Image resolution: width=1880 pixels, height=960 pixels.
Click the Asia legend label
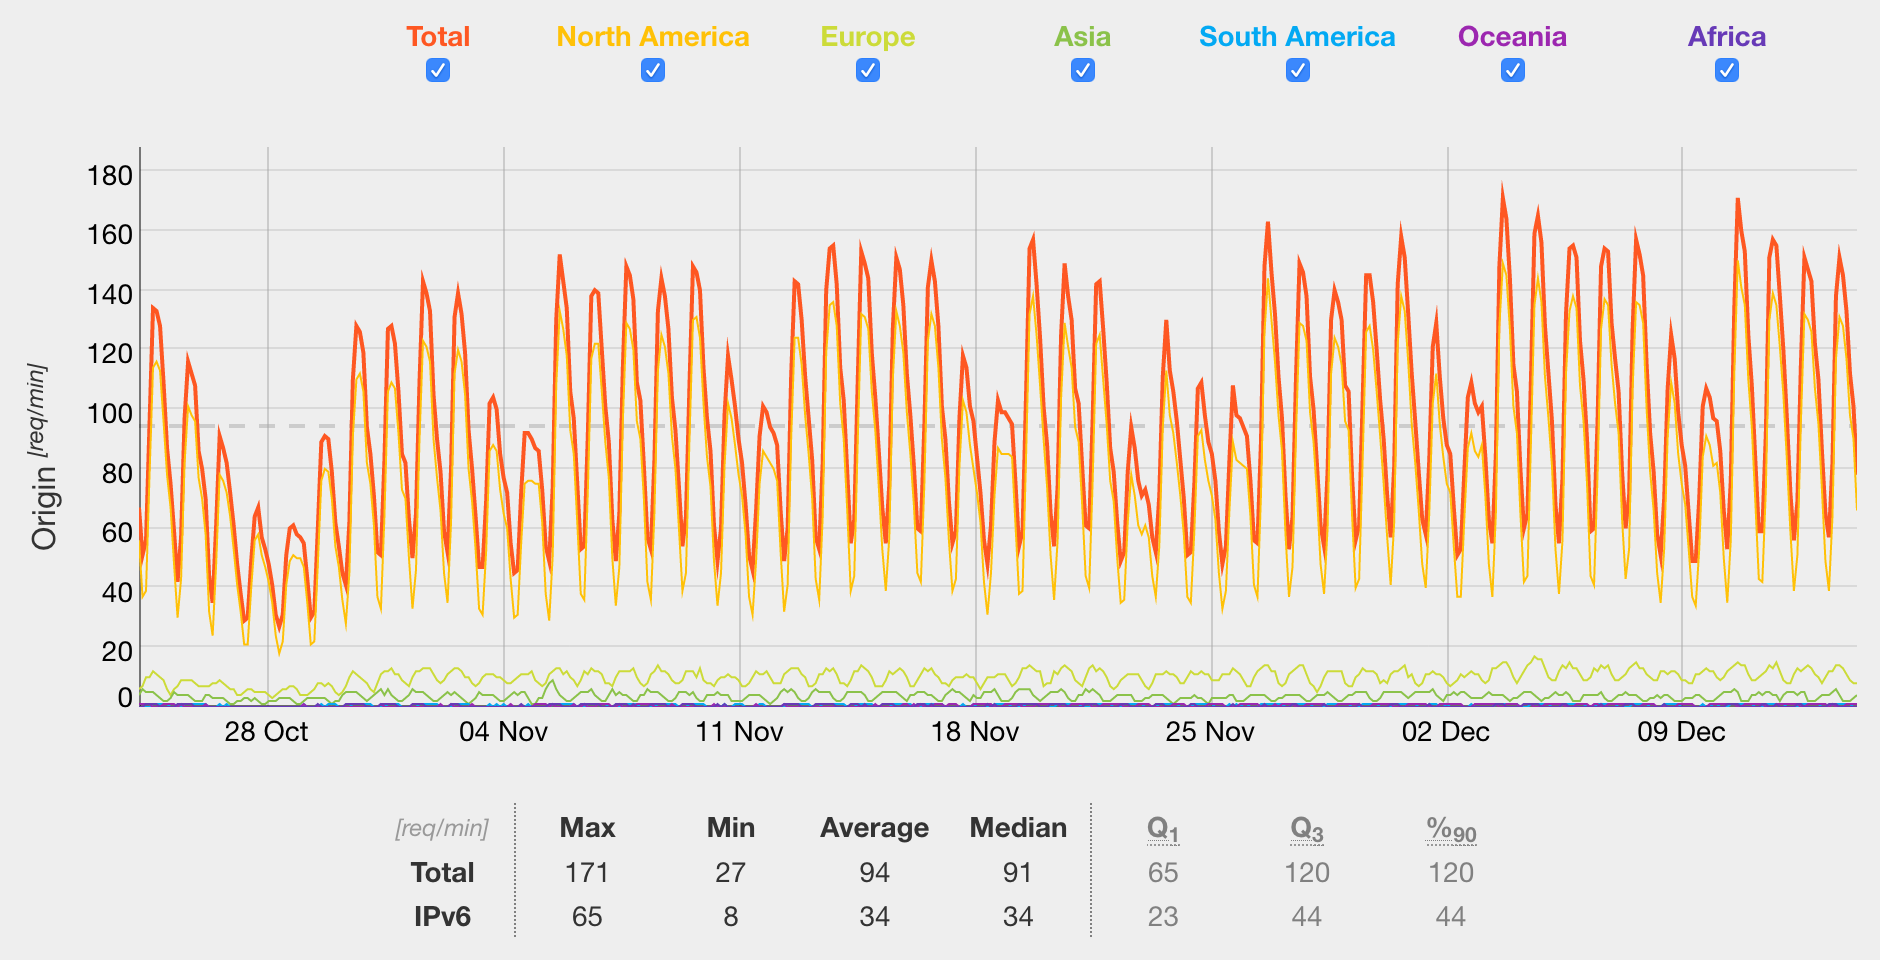[x=1083, y=37]
